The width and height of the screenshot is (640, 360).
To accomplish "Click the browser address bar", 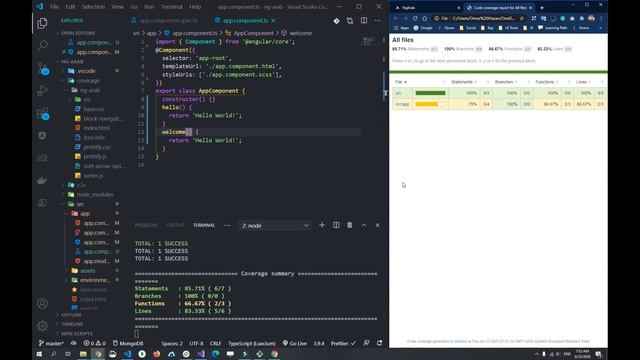I will [478, 18].
